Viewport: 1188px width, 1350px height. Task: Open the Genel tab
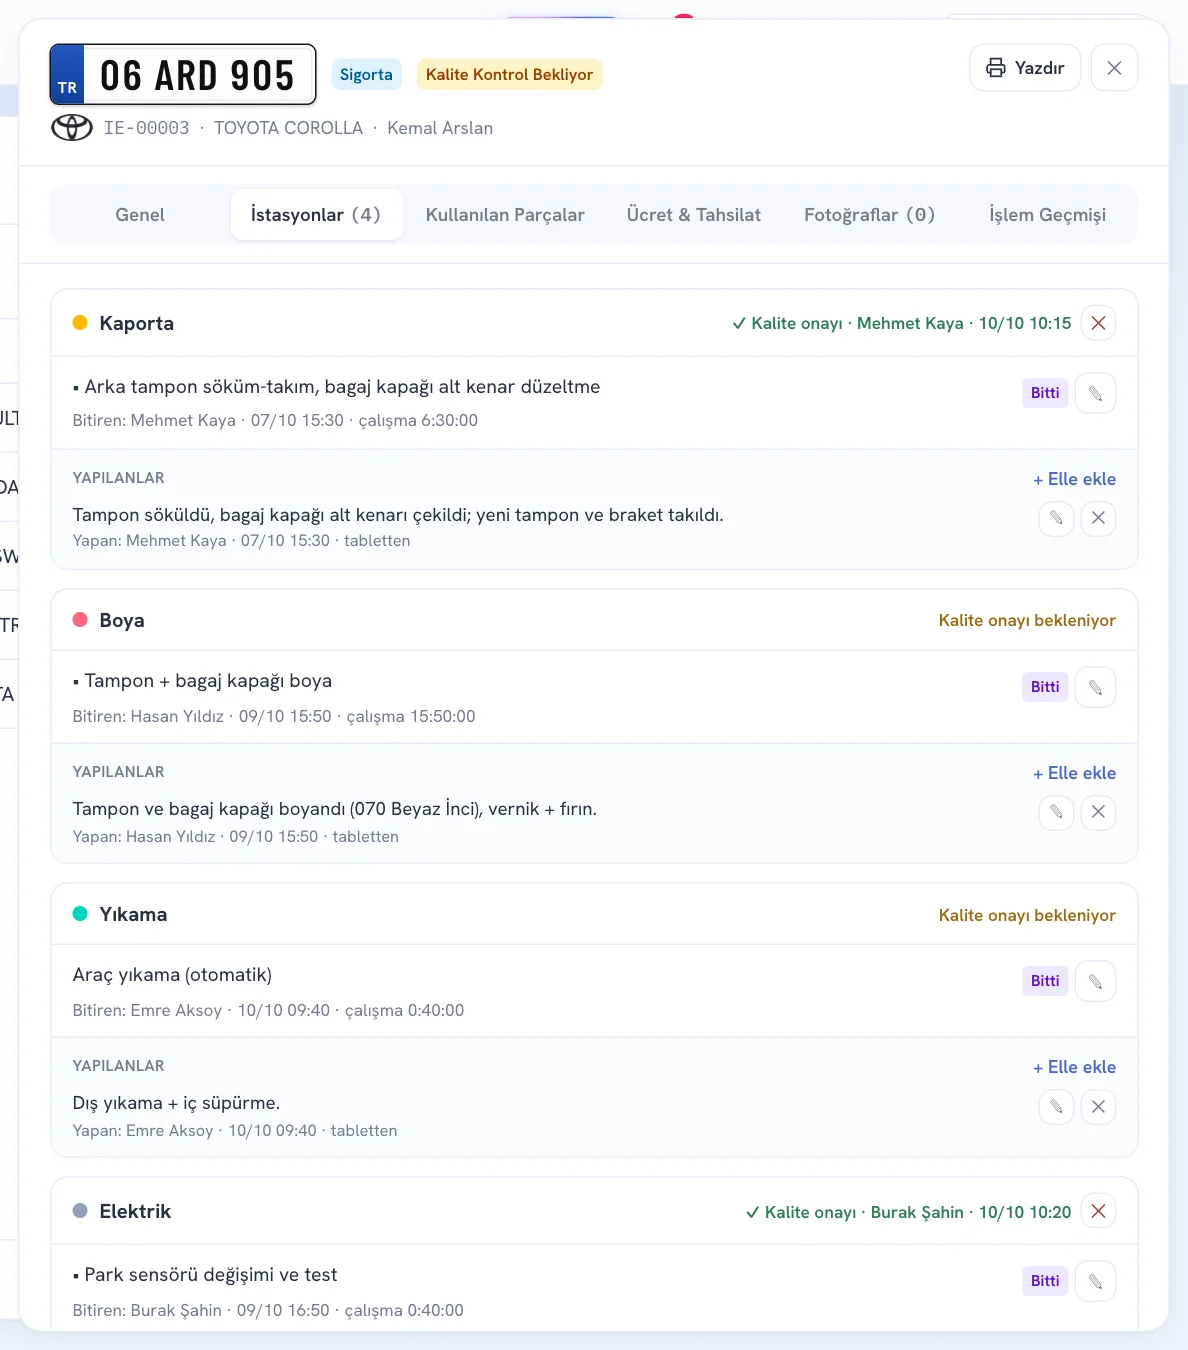[x=140, y=215]
